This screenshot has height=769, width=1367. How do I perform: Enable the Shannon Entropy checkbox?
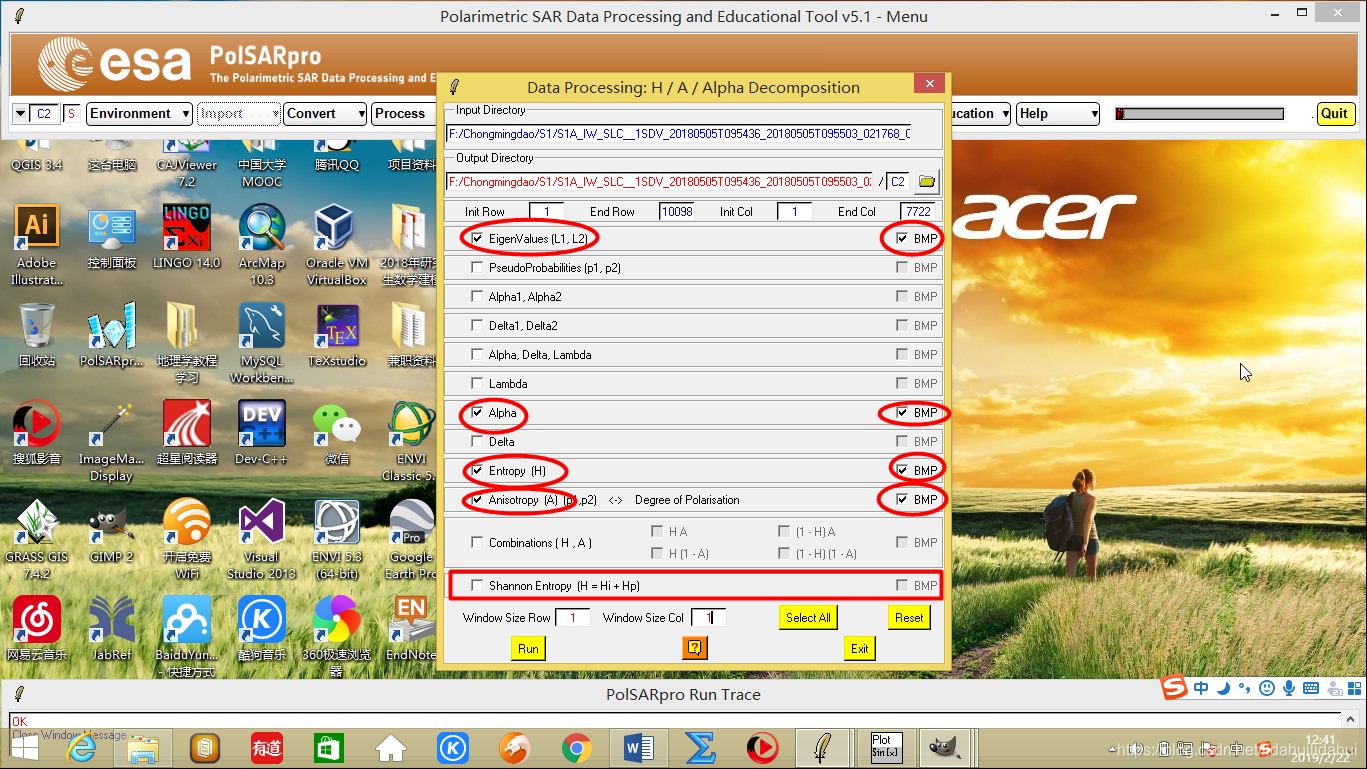pos(478,586)
